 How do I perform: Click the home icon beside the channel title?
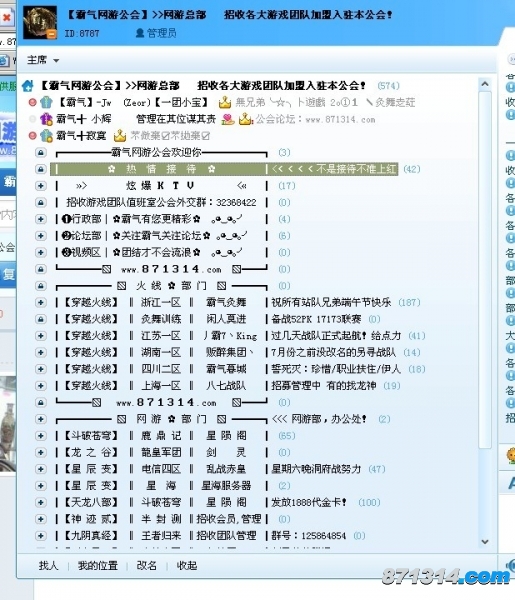click(x=28, y=86)
